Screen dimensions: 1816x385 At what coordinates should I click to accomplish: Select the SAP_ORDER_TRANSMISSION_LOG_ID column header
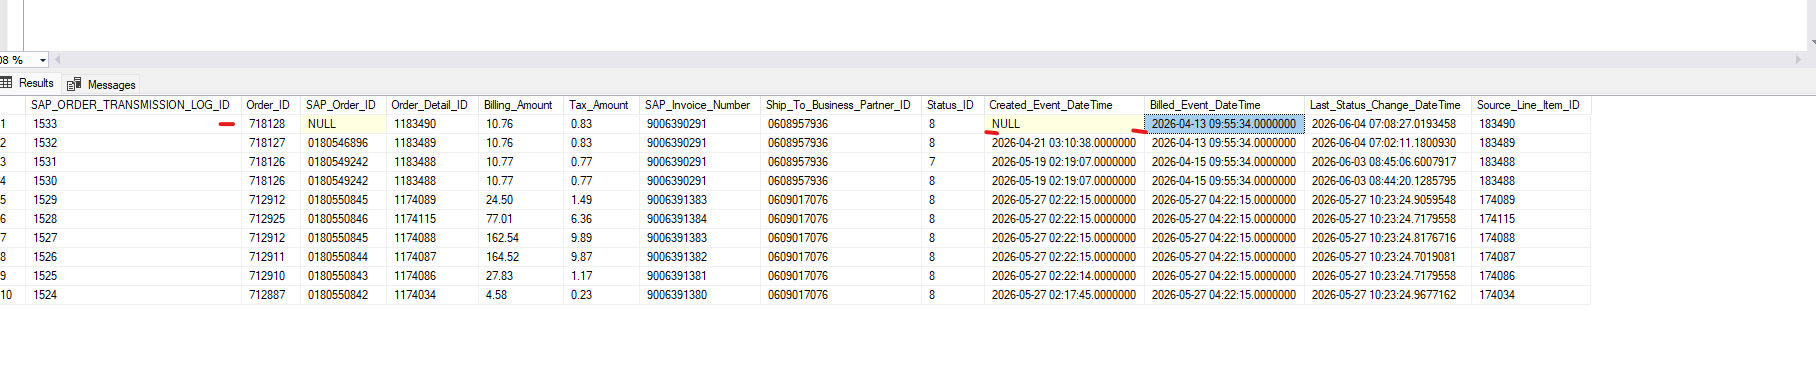pyautogui.click(x=130, y=105)
